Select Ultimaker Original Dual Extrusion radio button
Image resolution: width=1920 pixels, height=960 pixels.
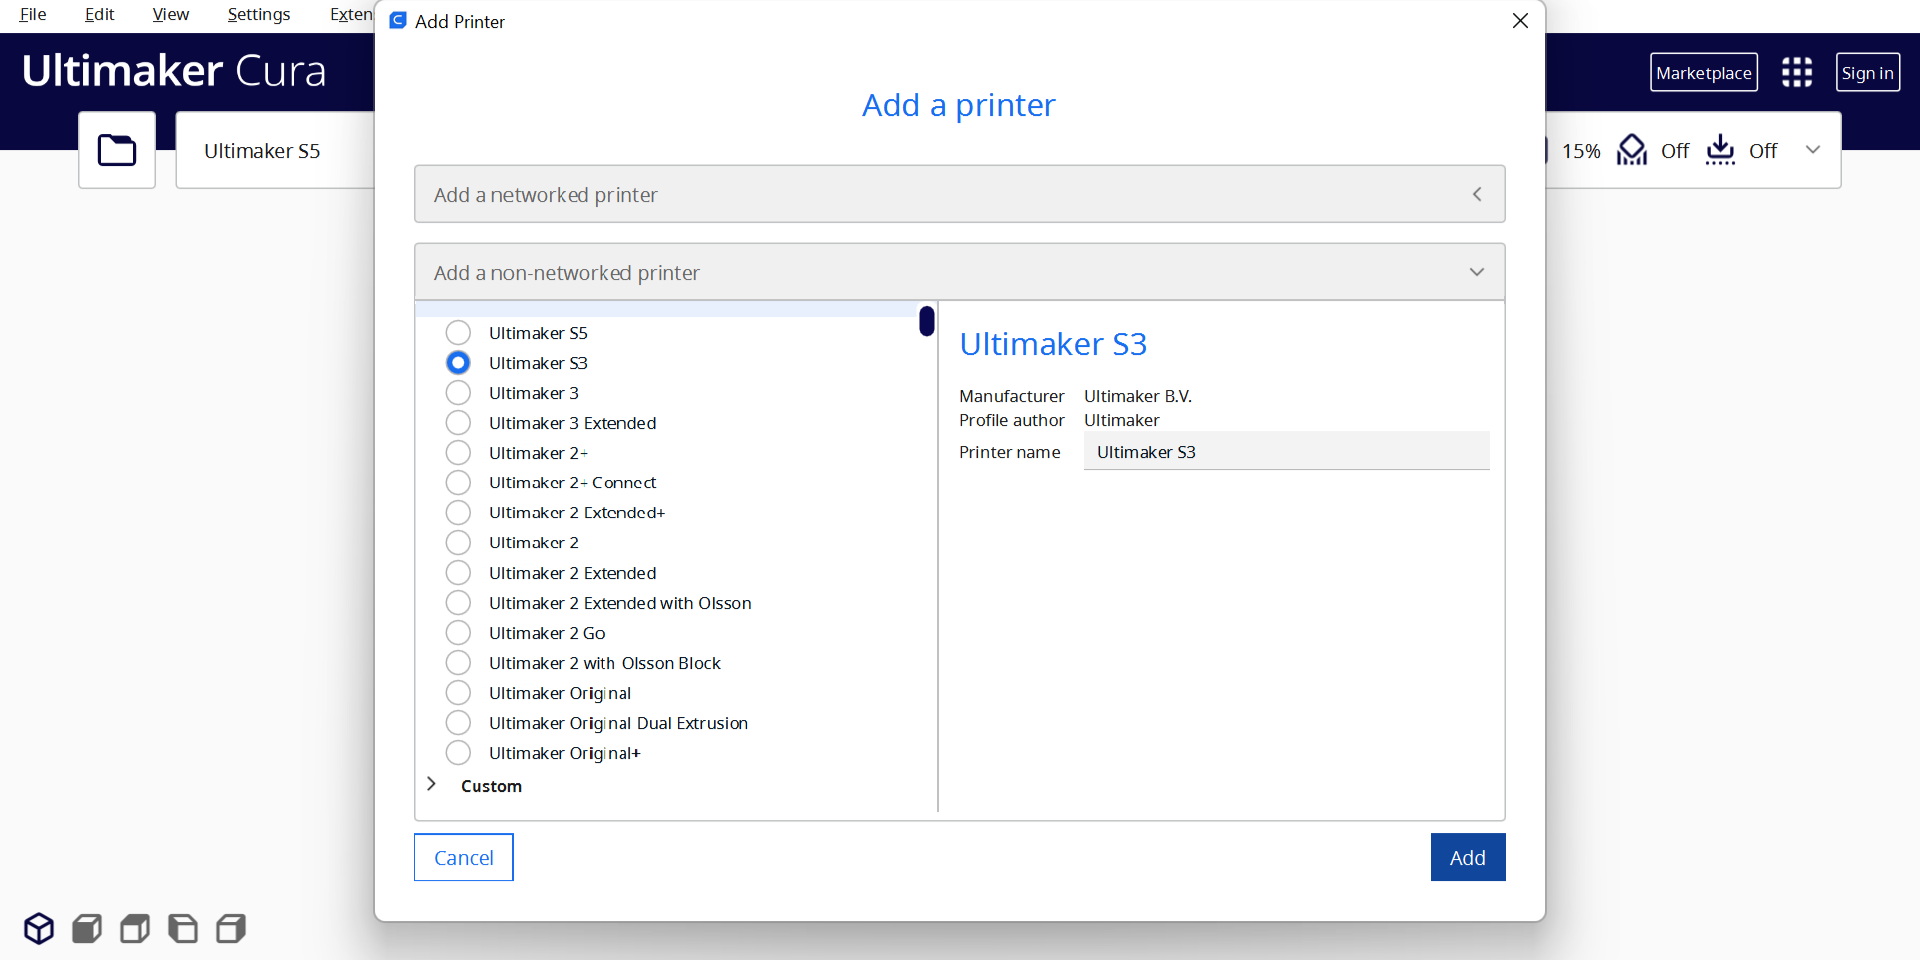pyautogui.click(x=458, y=723)
